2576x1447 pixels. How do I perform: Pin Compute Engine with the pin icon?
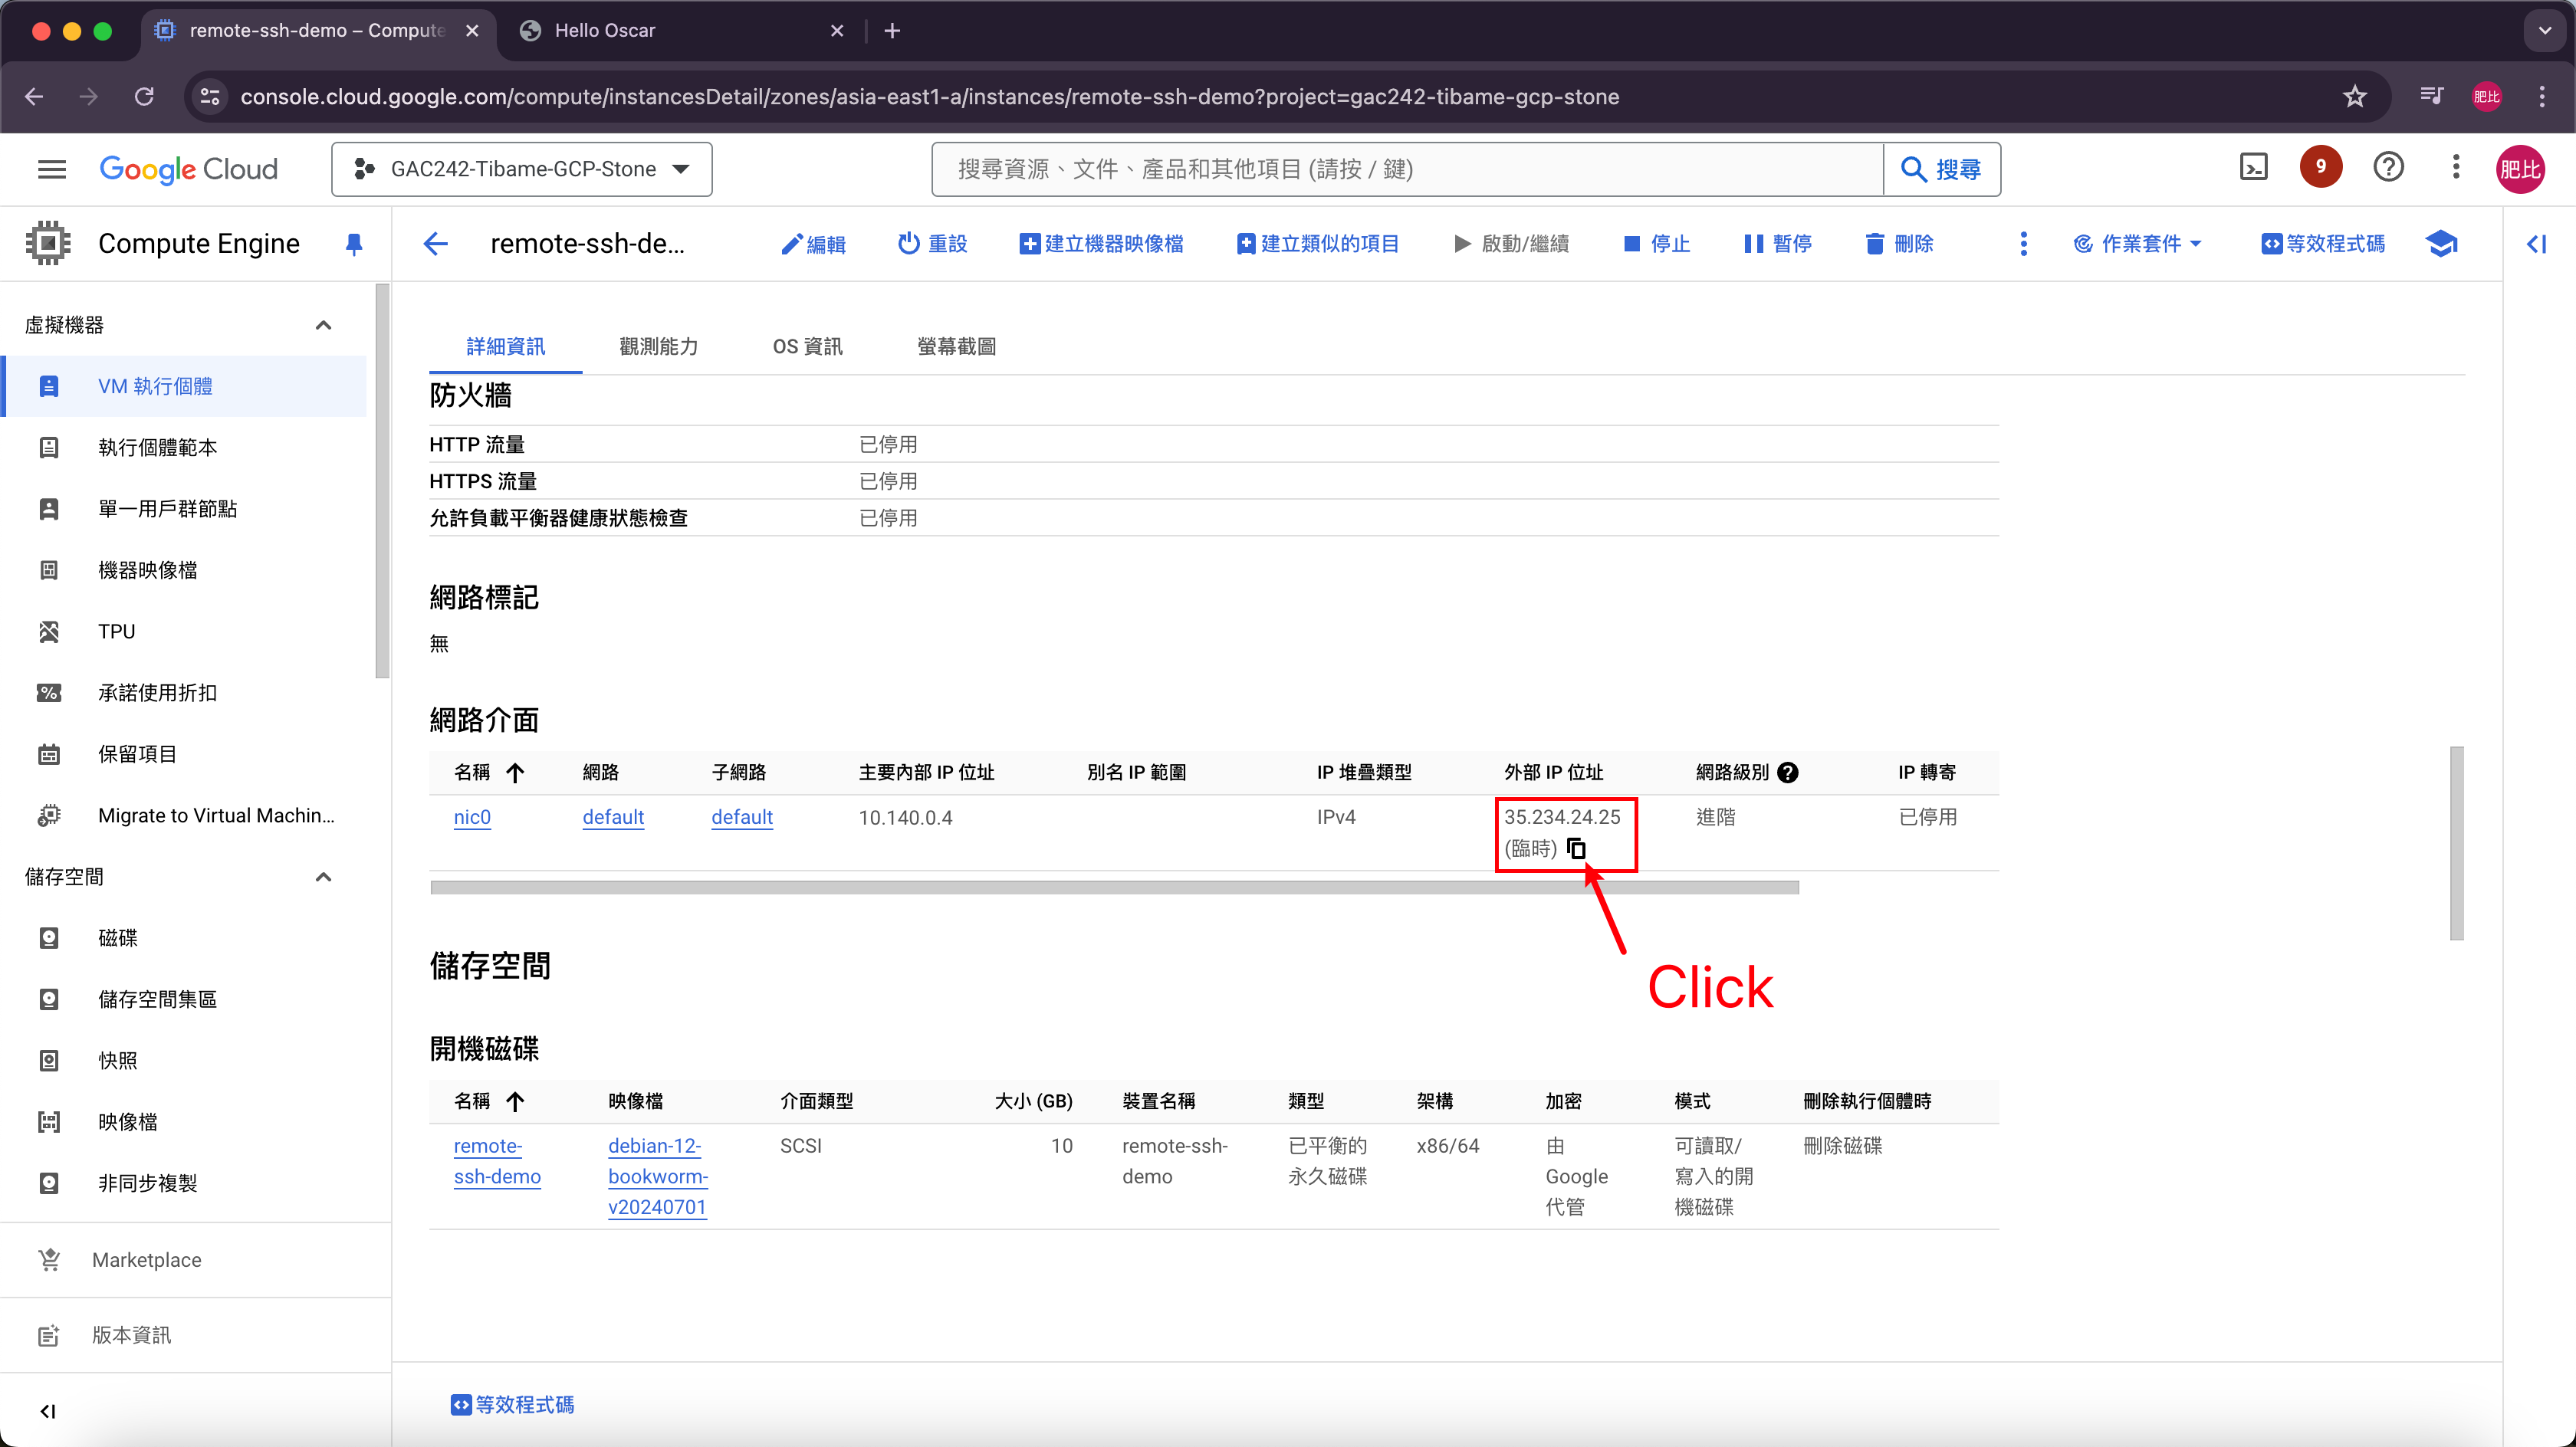click(353, 244)
